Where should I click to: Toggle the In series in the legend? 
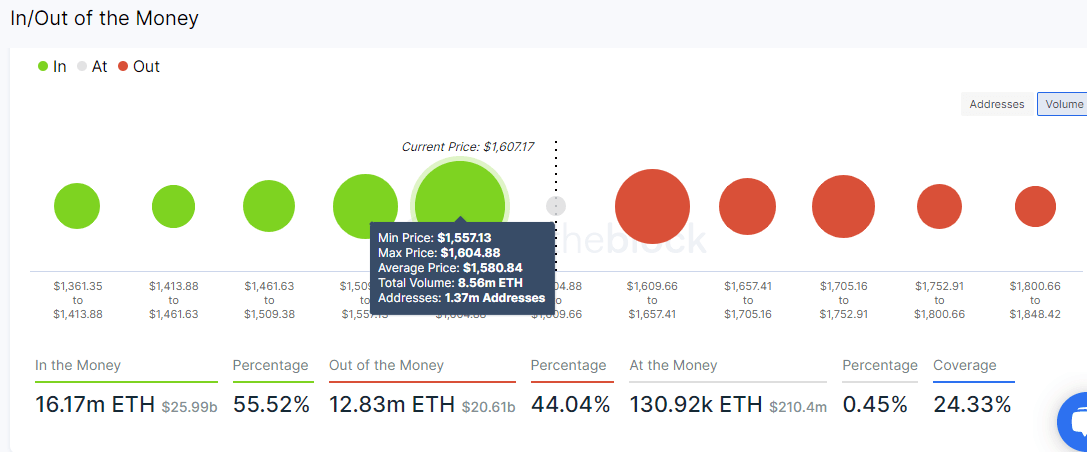pos(52,67)
